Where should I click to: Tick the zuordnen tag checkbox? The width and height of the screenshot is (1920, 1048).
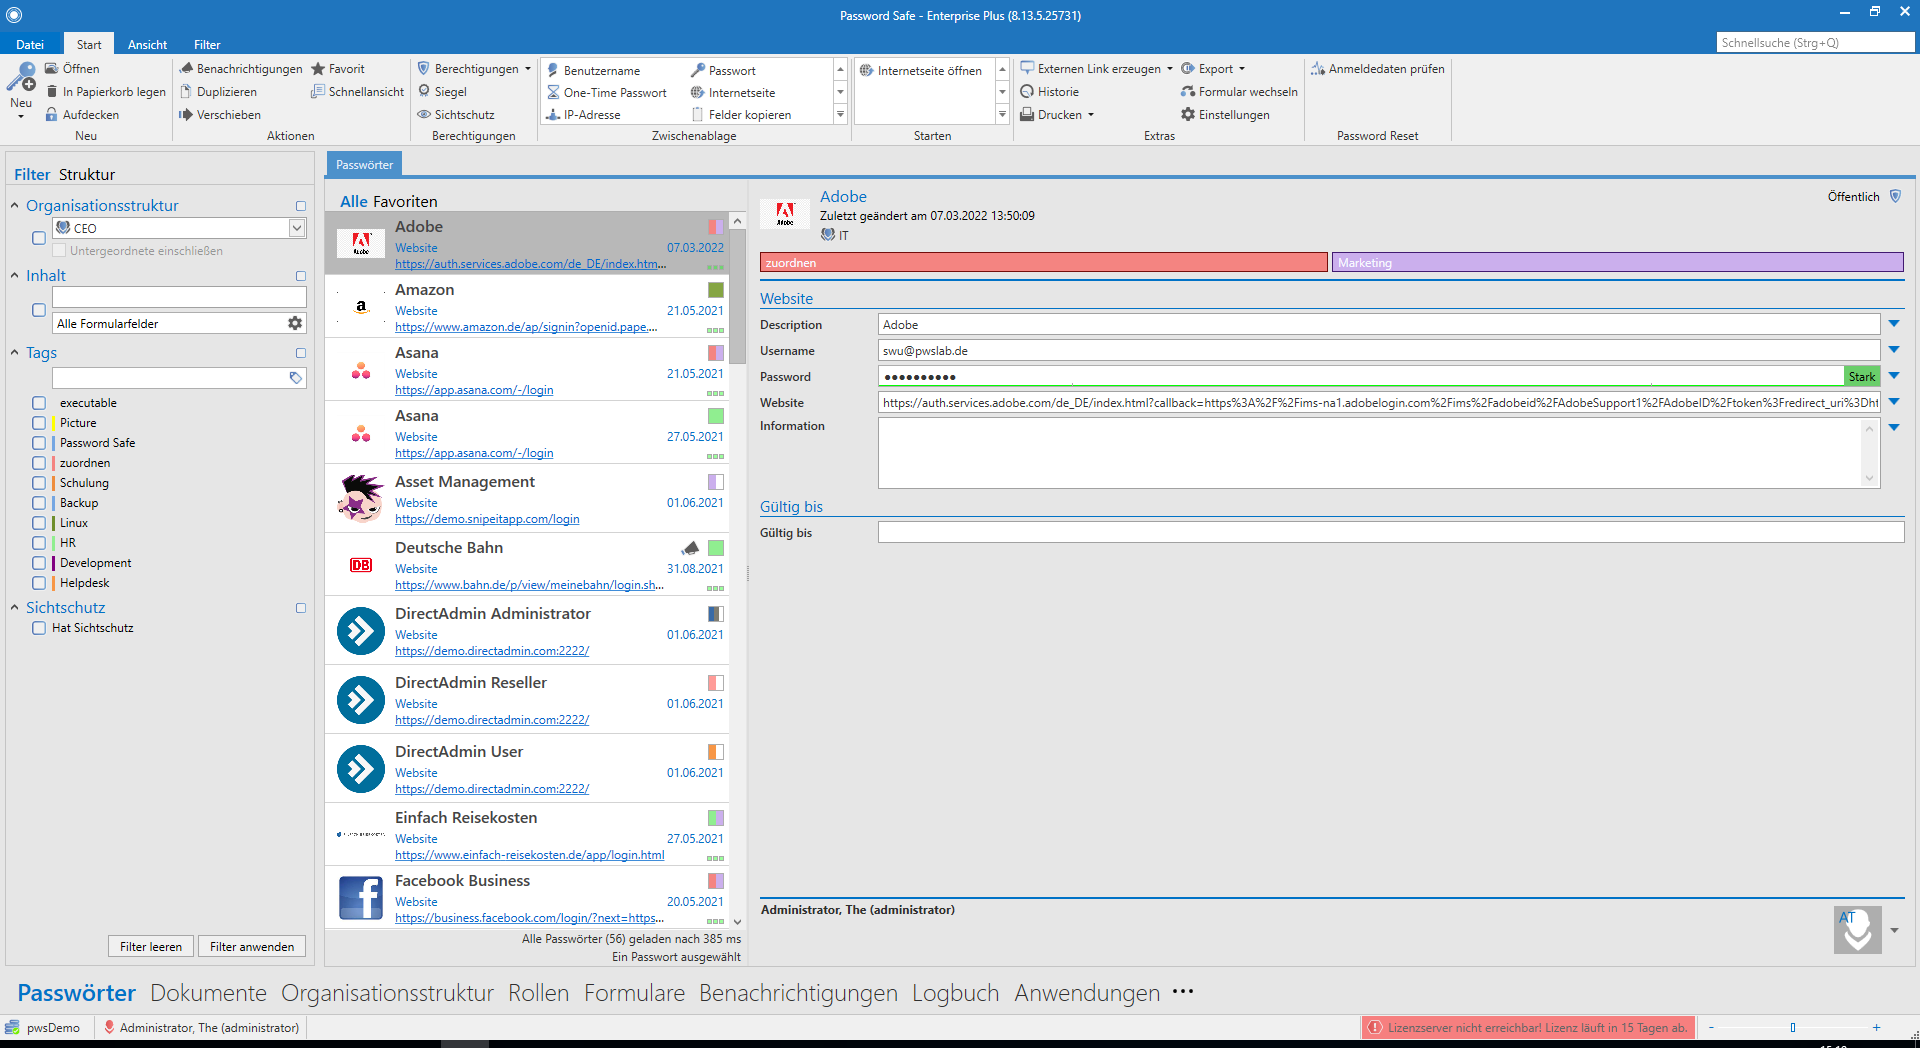pyautogui.click(x=39, y=463)
